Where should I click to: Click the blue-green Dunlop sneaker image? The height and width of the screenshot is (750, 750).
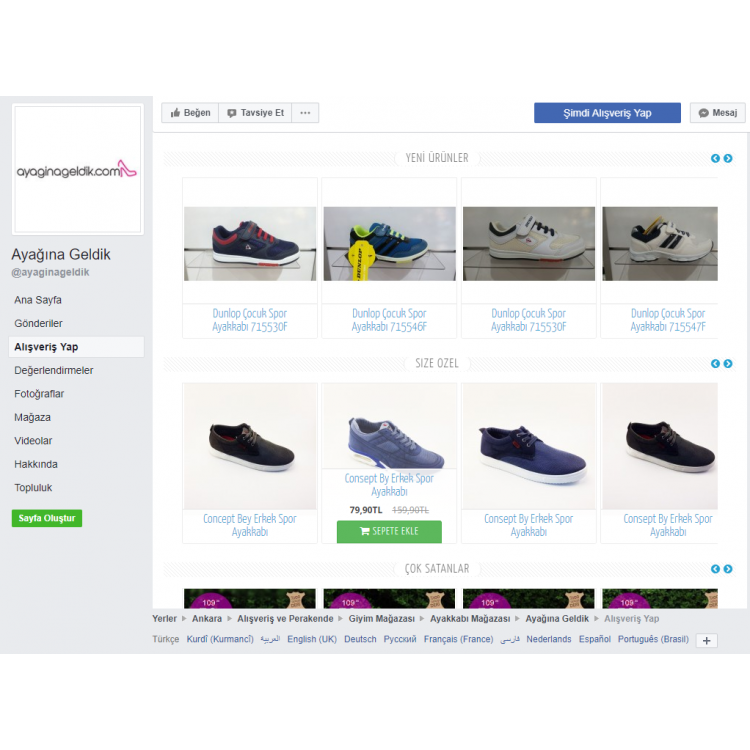tap(389, 244)
